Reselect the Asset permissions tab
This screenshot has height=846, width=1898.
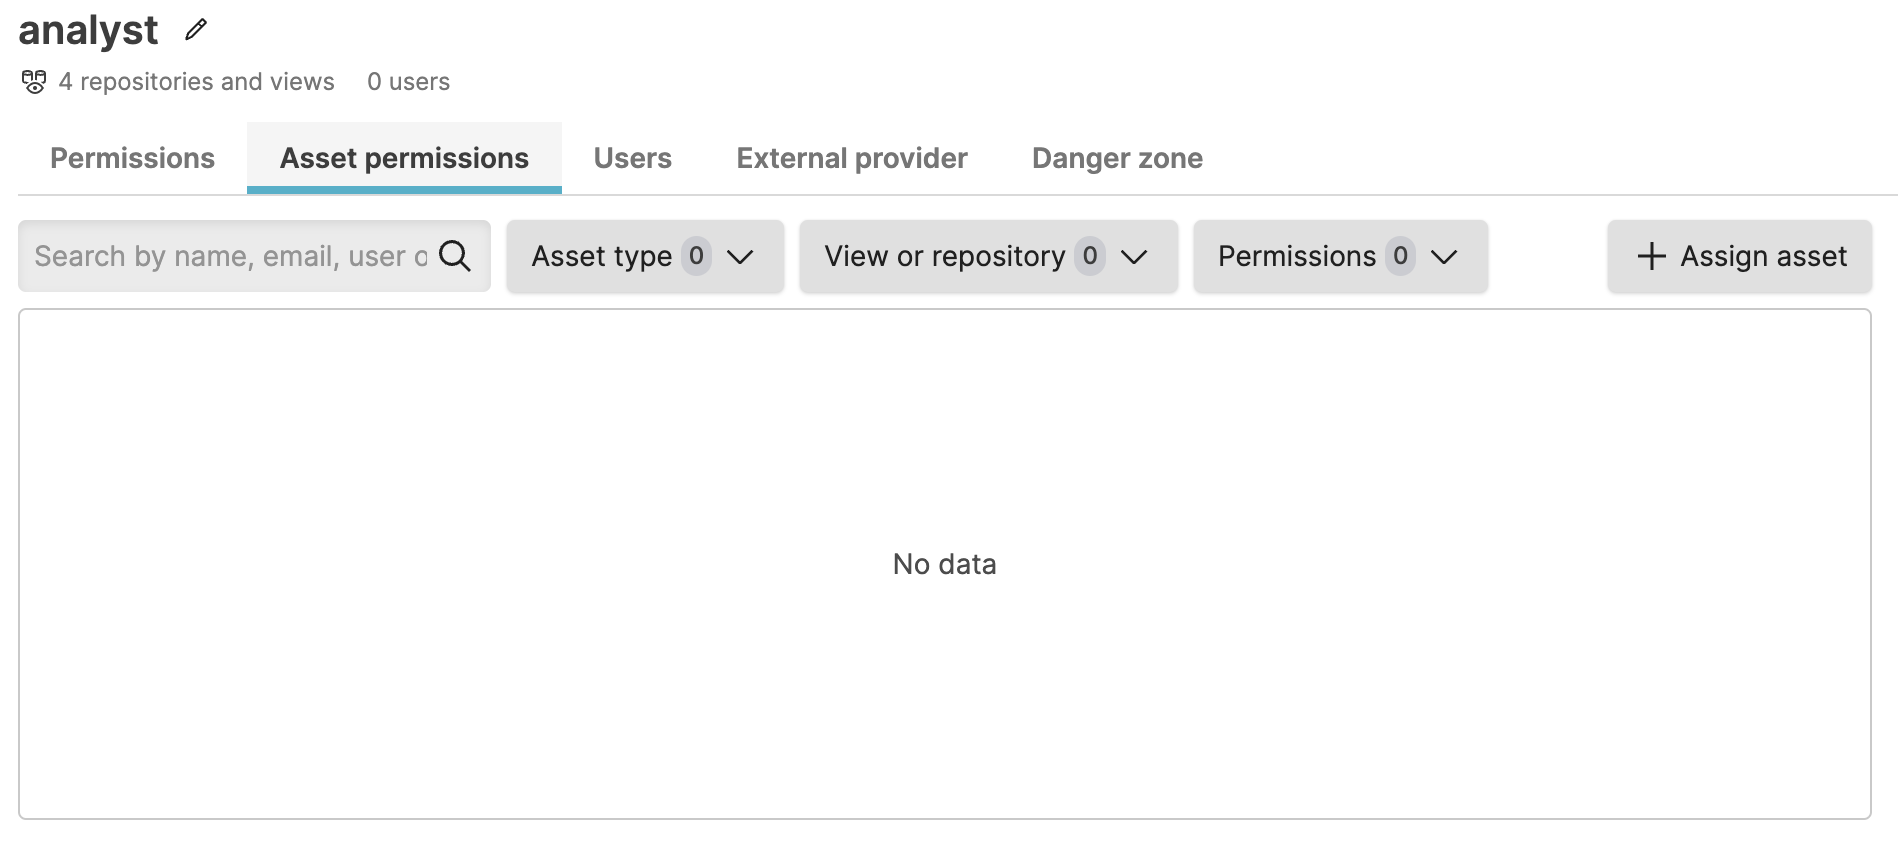[404, 158]
